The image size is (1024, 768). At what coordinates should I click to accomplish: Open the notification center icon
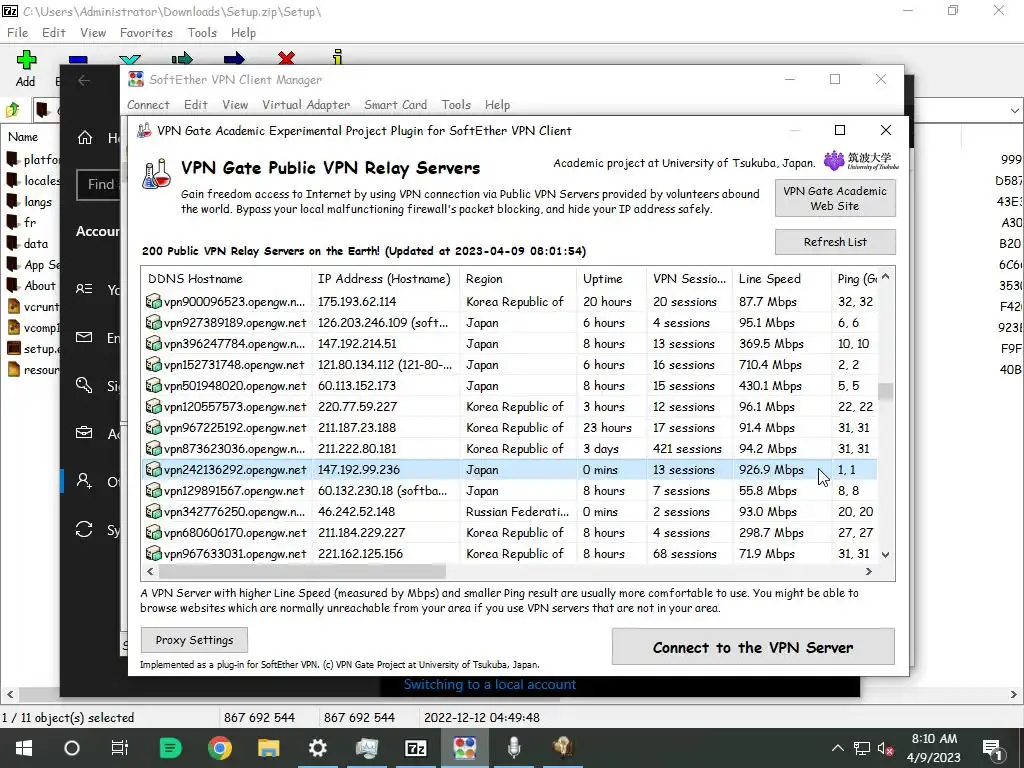coord(991,749)
